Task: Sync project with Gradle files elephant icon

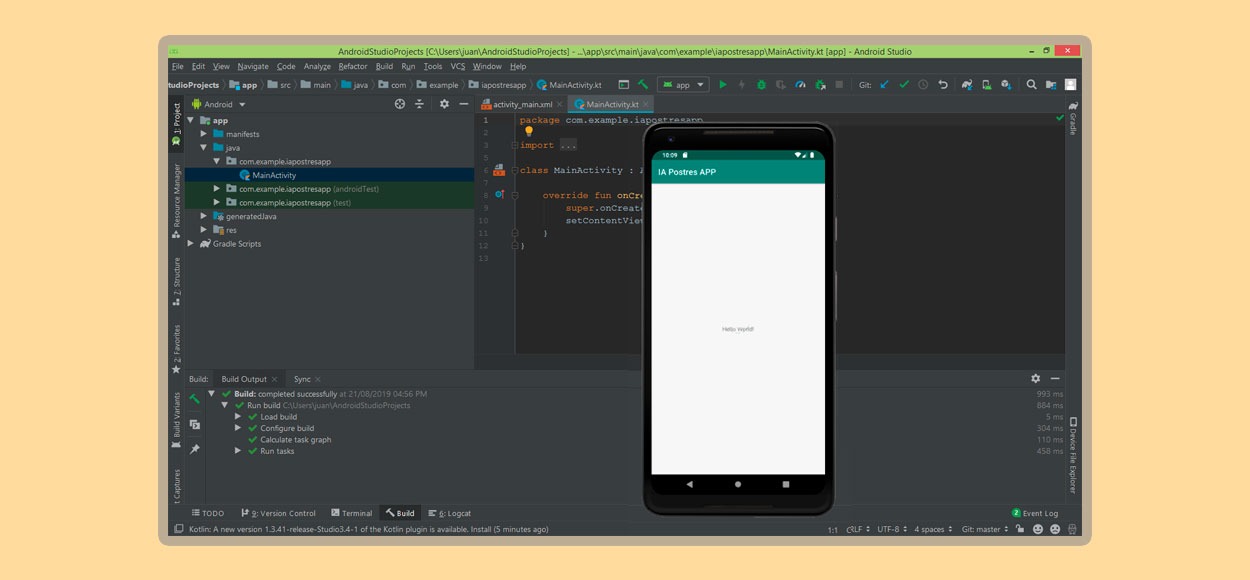Action: [x=967, y=85]
